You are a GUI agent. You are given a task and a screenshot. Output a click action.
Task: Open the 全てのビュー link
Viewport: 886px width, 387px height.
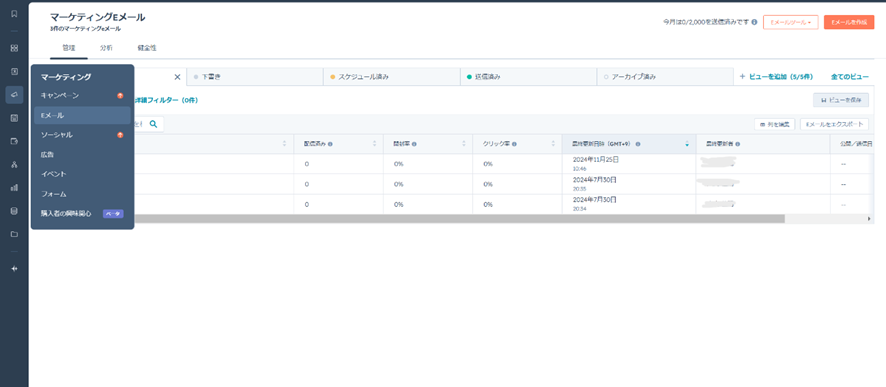point(850,76)
